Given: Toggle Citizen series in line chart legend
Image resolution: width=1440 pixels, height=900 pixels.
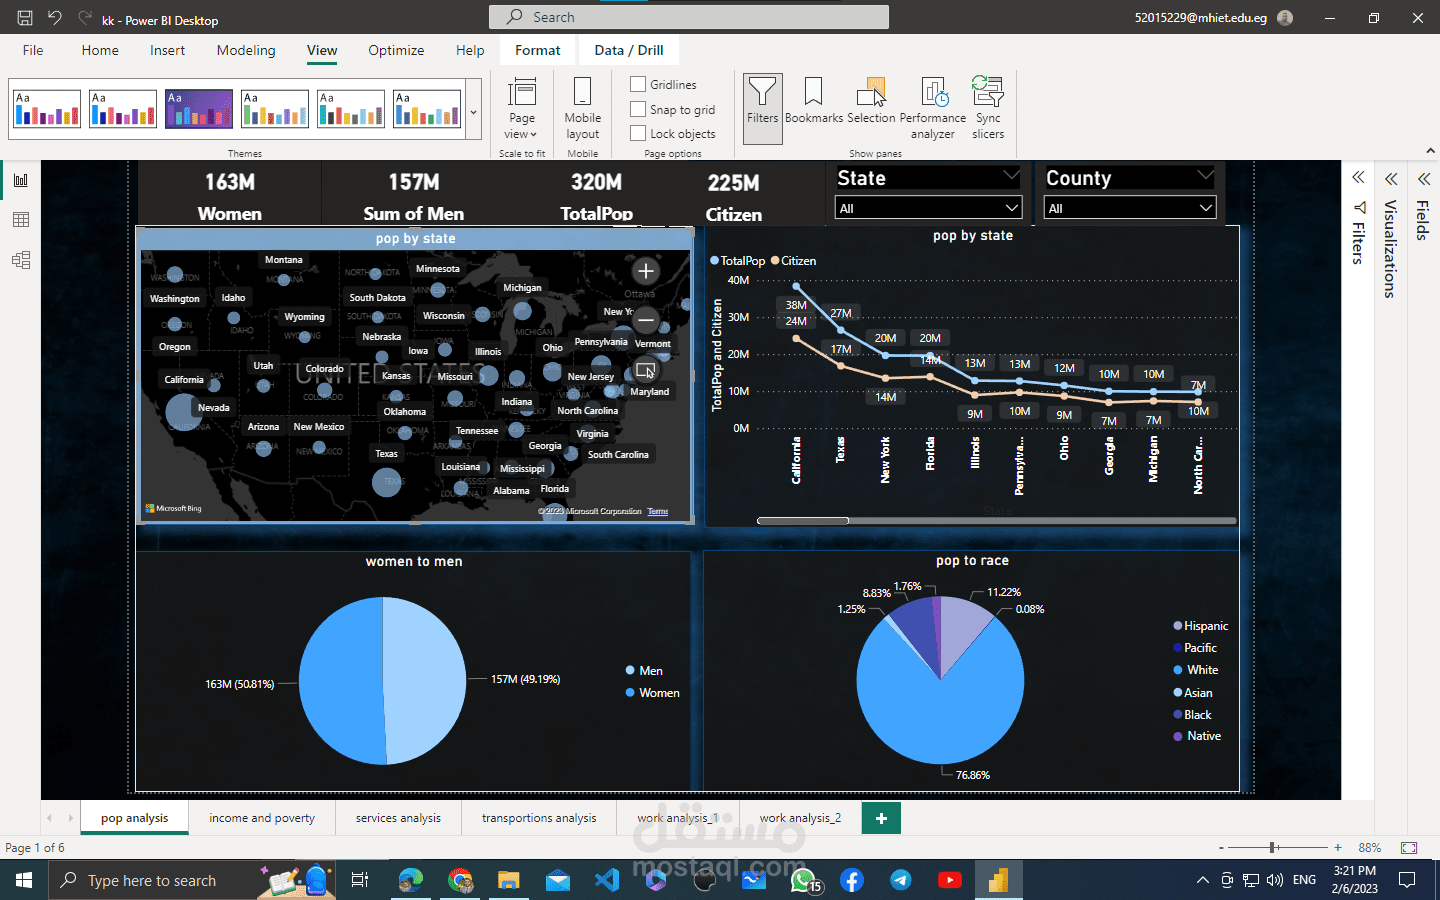Looking at the screenshot, I should point(794,261).
